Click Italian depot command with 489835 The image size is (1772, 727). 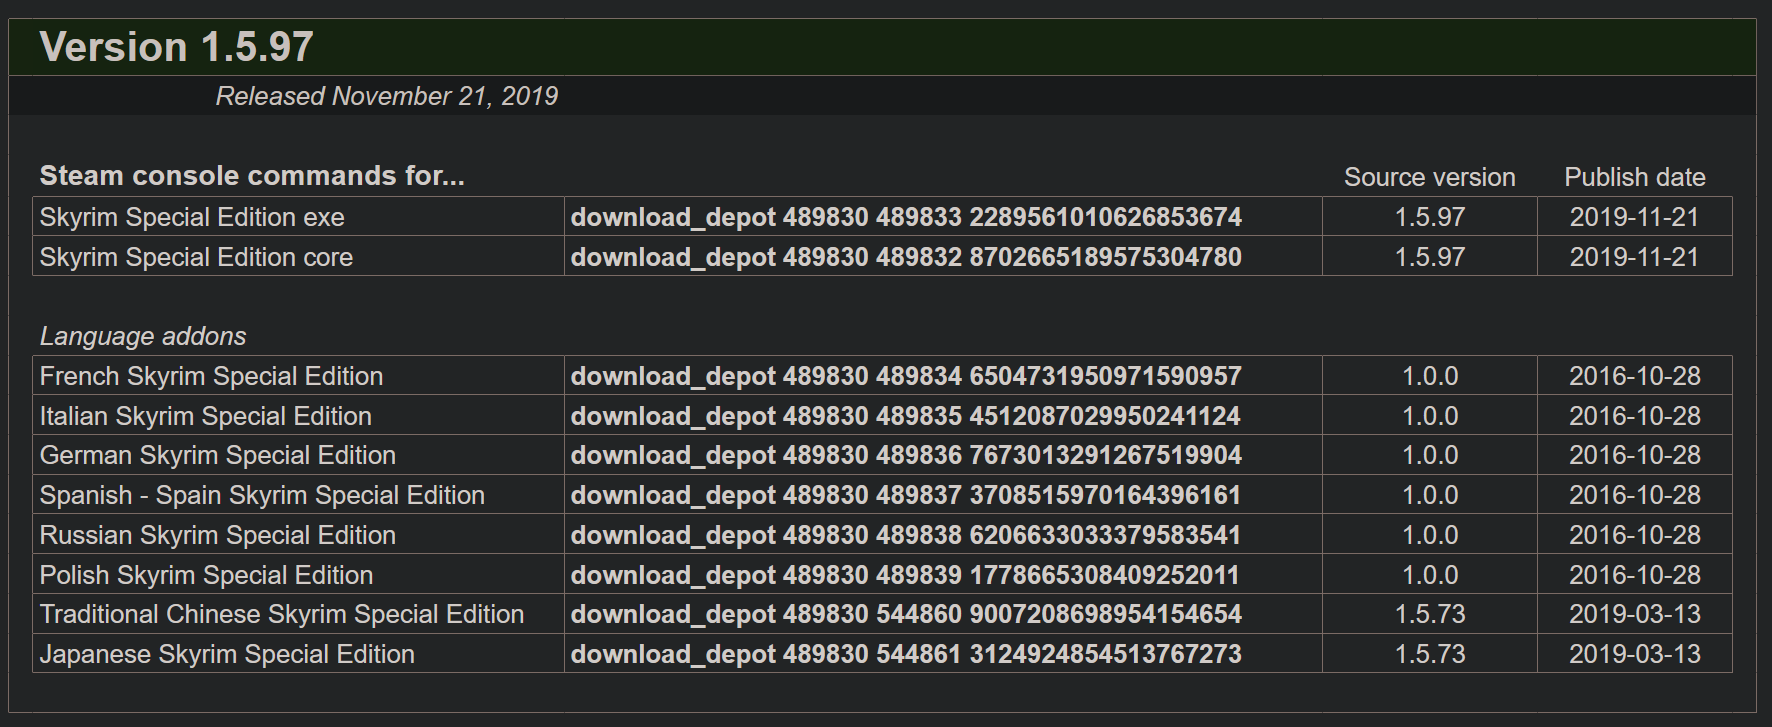[906, 416]
